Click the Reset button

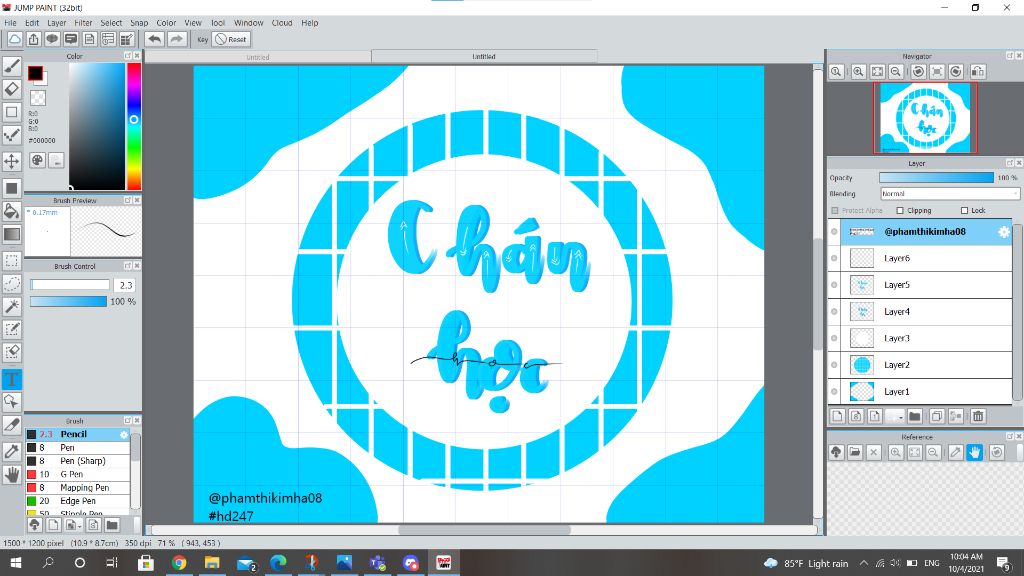pos(231,39)
